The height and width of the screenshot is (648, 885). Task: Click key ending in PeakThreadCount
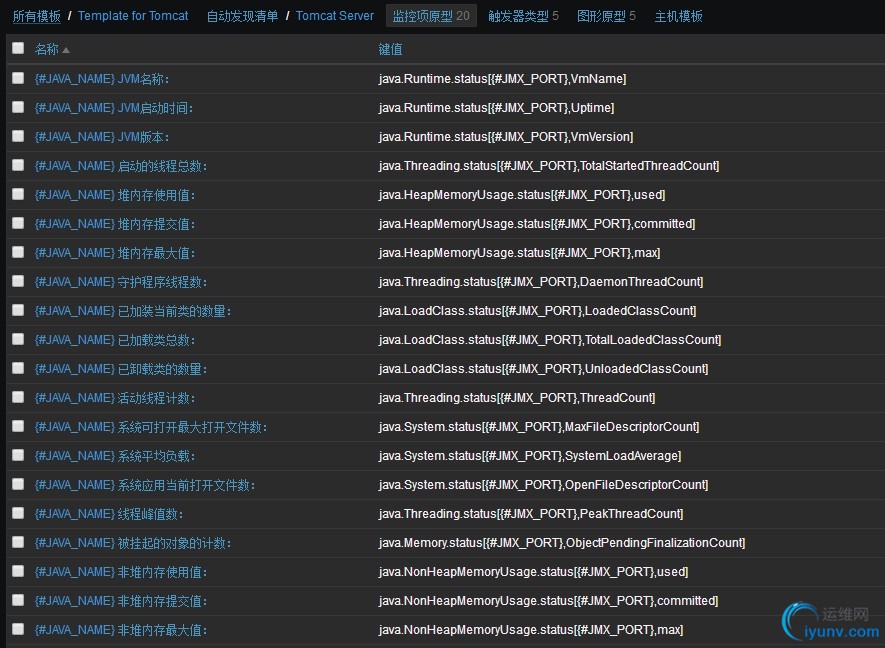531,514
